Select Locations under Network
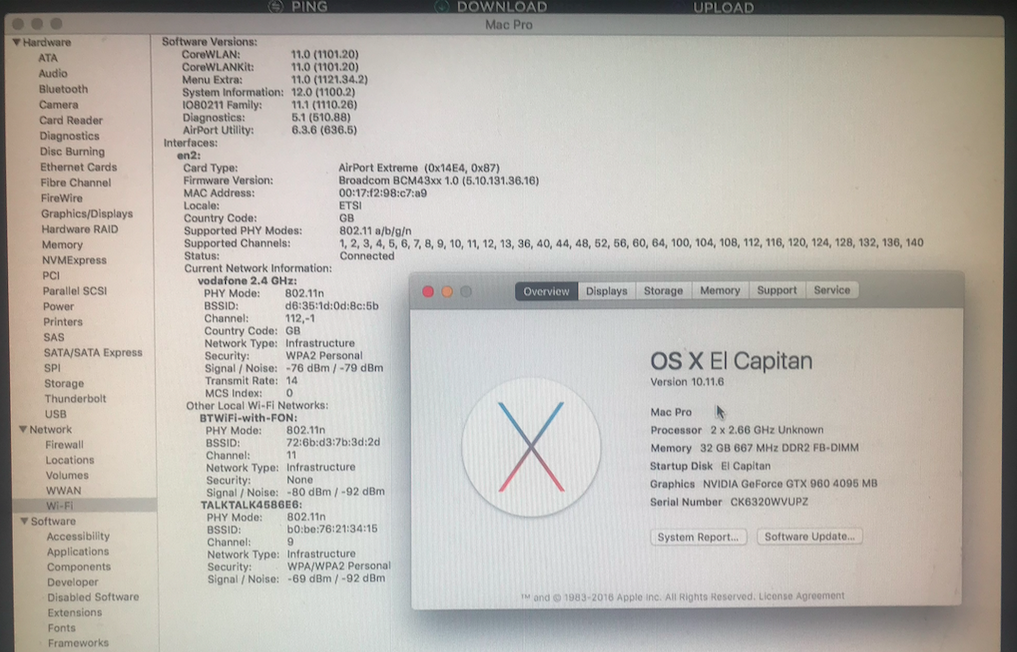The image size is (1017, 652). (x=70, y=460)
